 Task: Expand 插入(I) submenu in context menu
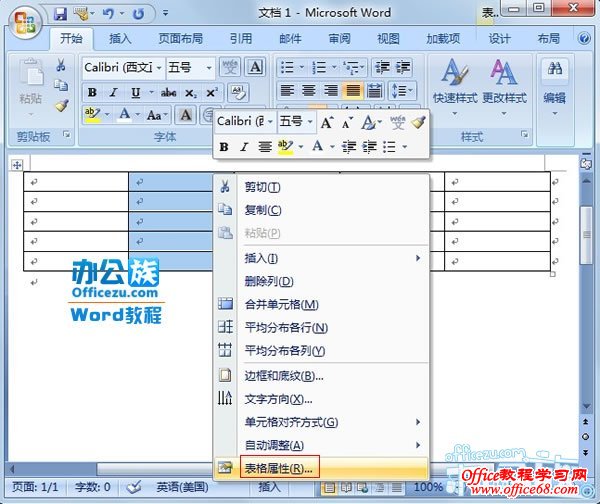[x=321, y=258]
